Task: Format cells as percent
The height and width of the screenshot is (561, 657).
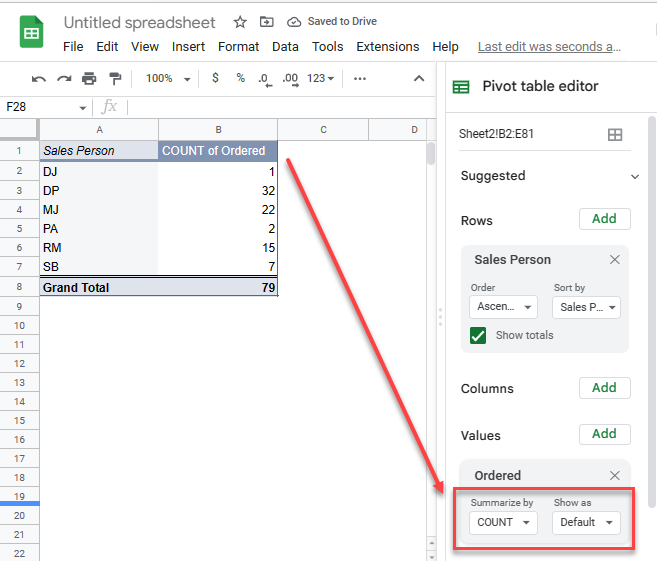Action: pos(240,78)
